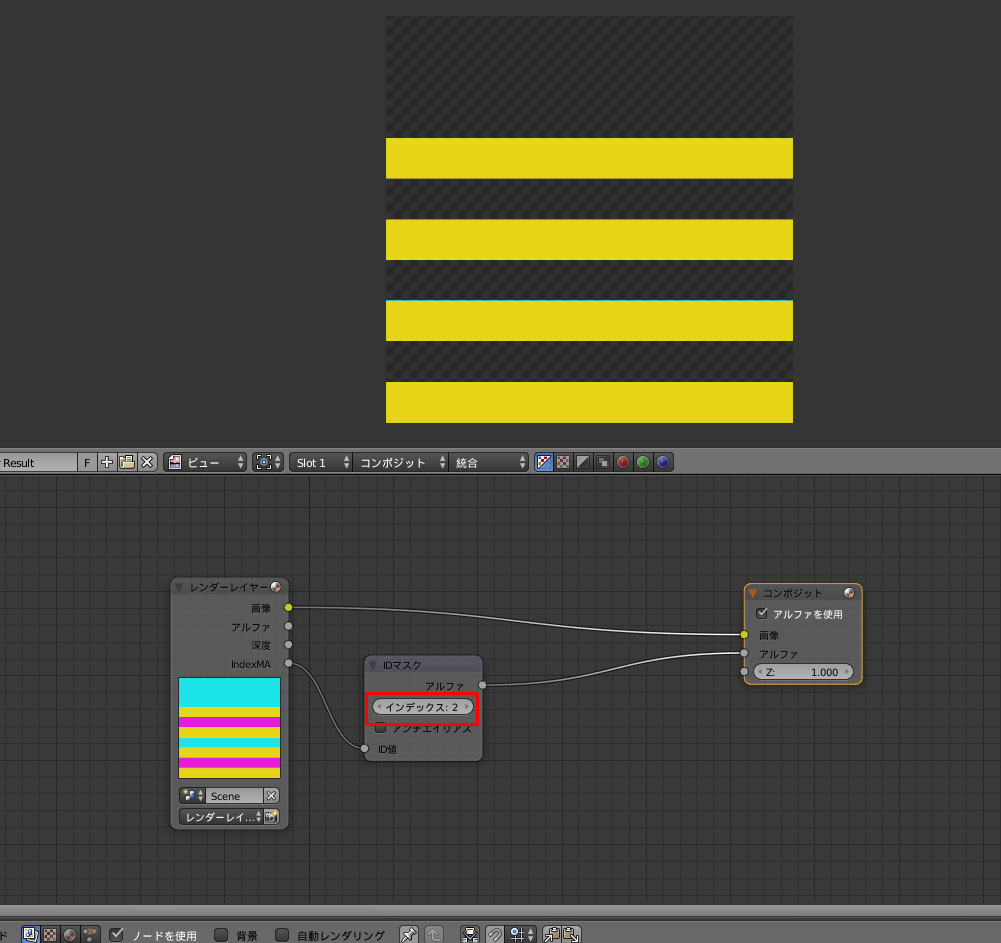Screen dimensions: 1001x943
Task: Toggle the red channel sphere icon
Action: (x=623, y=462)
